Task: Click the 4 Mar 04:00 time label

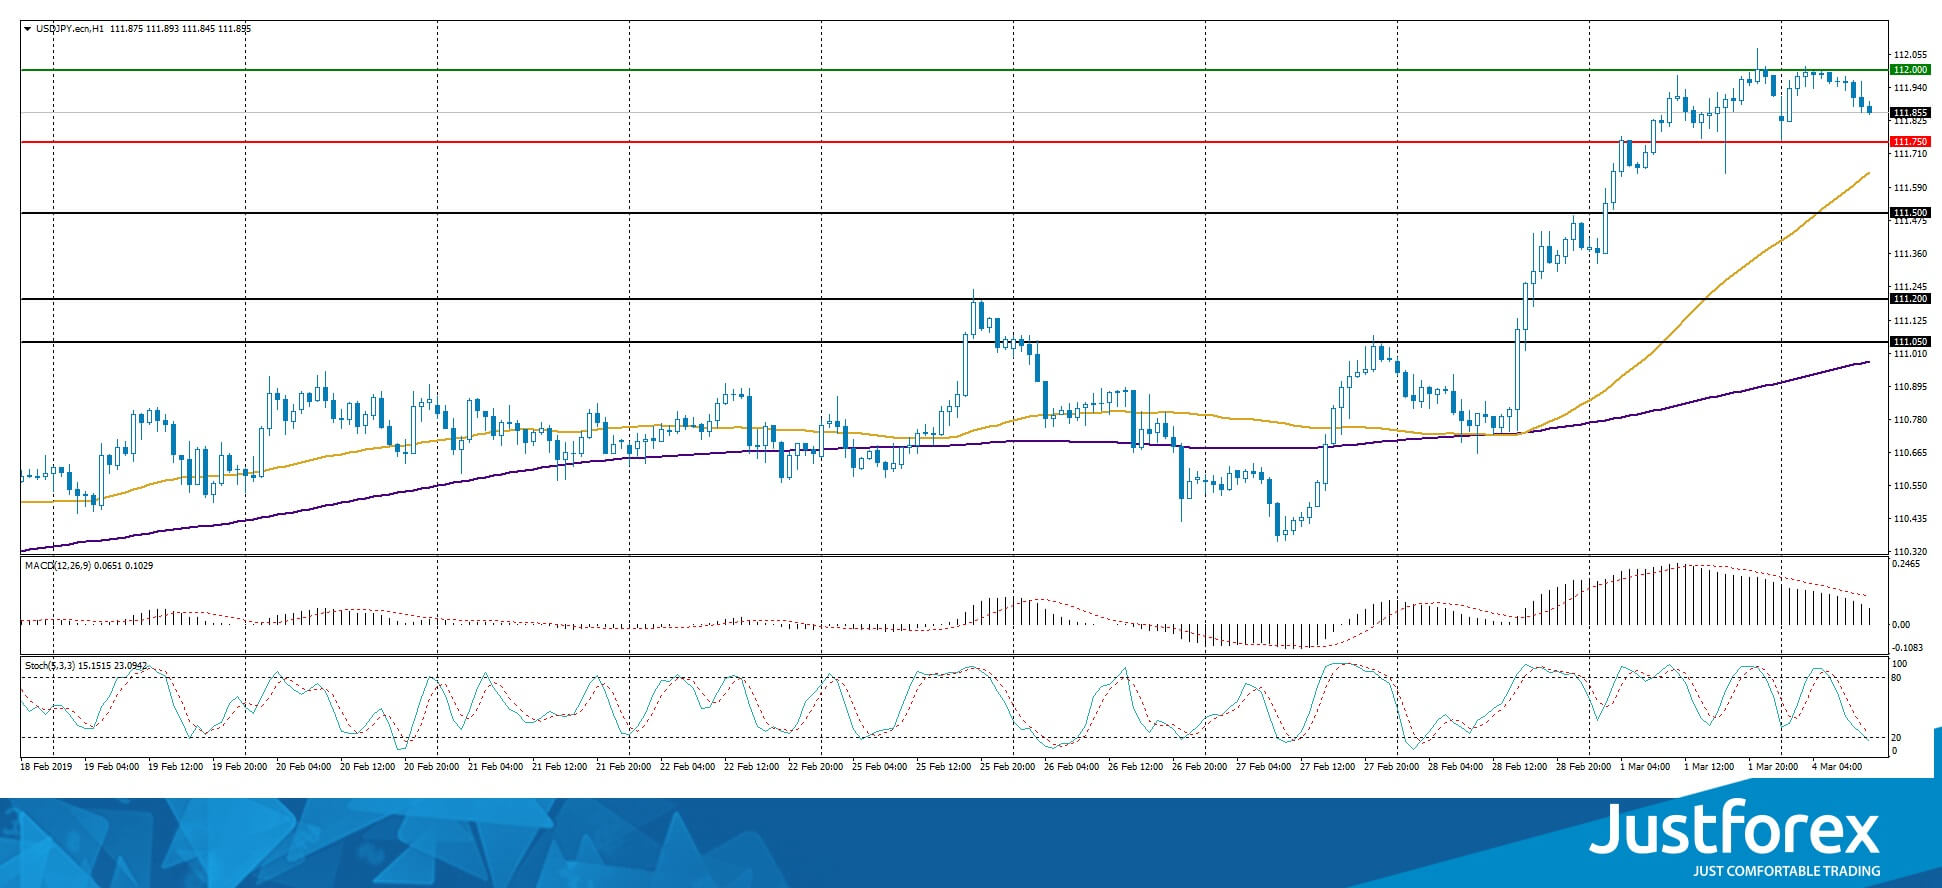Action: coord(1837,767)
